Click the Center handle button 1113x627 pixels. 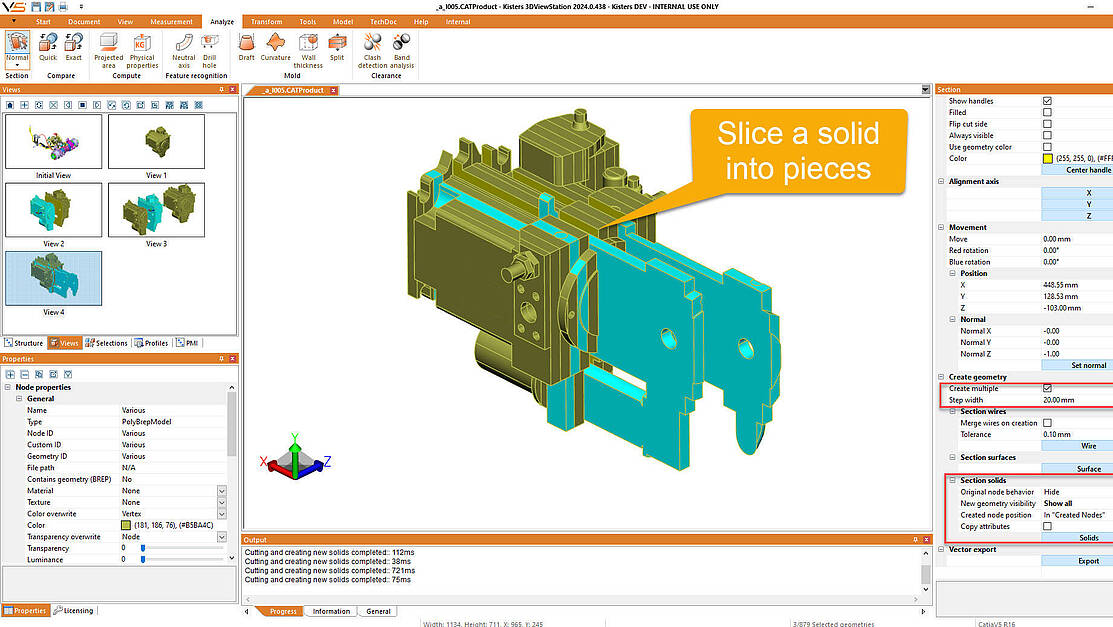(x=1078, y=170)
